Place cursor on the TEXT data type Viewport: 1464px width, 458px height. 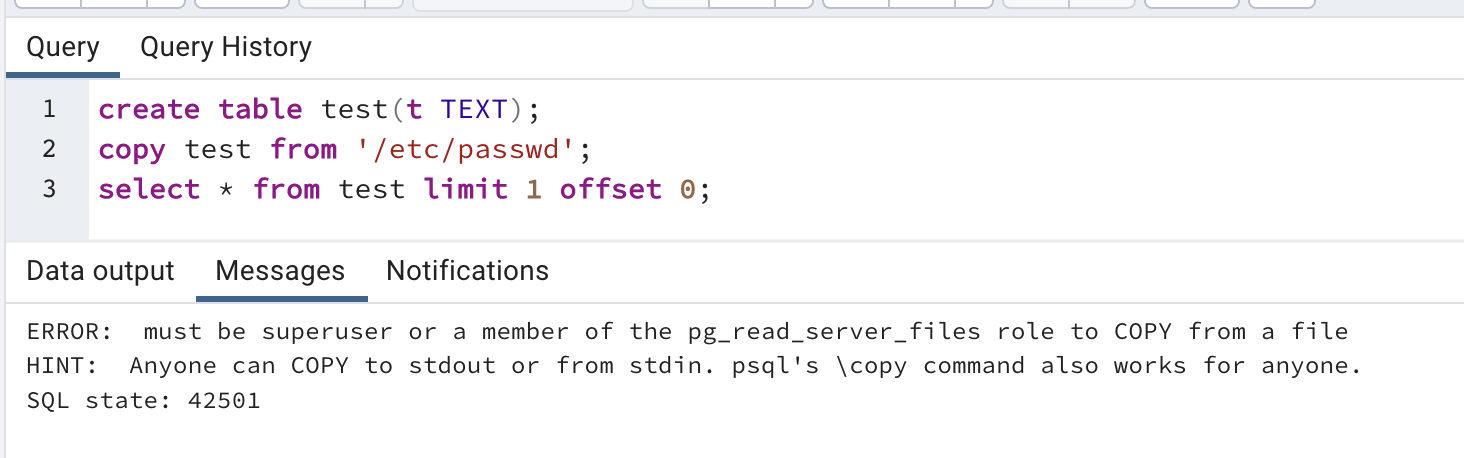[474, 109]
